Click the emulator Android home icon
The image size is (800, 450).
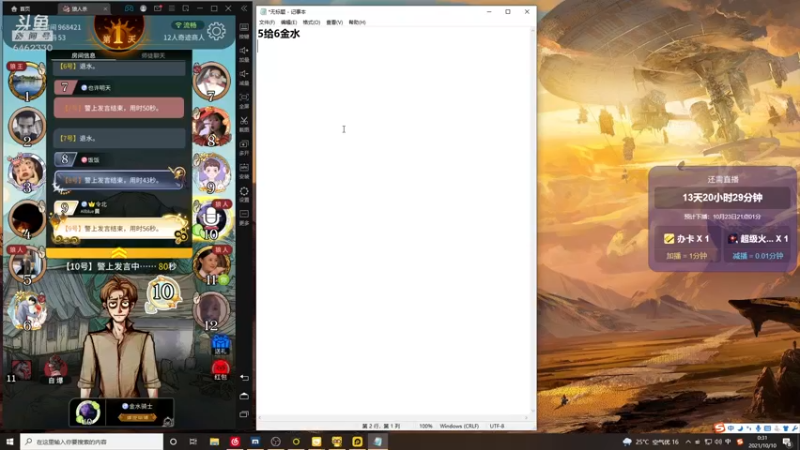point(244,396)
